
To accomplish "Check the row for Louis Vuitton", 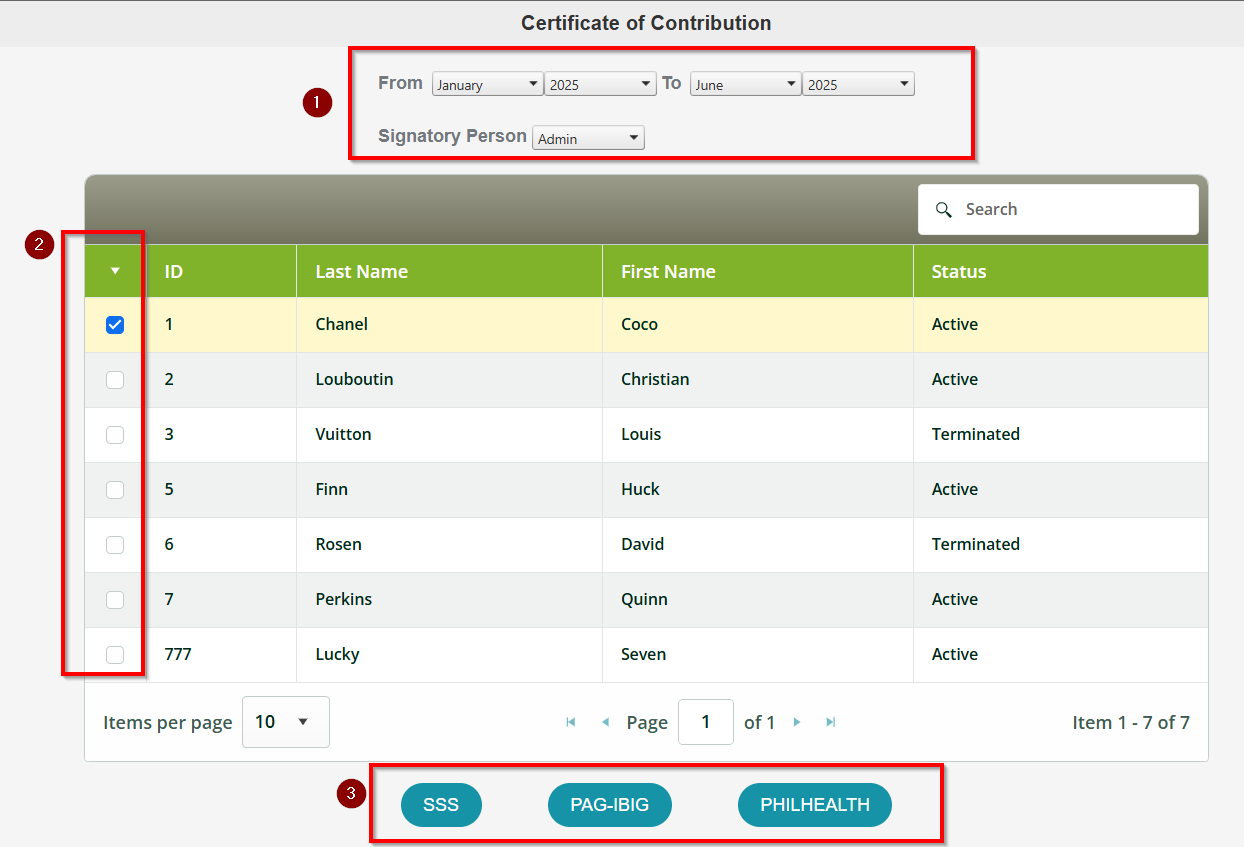I will tap(115, 434).
